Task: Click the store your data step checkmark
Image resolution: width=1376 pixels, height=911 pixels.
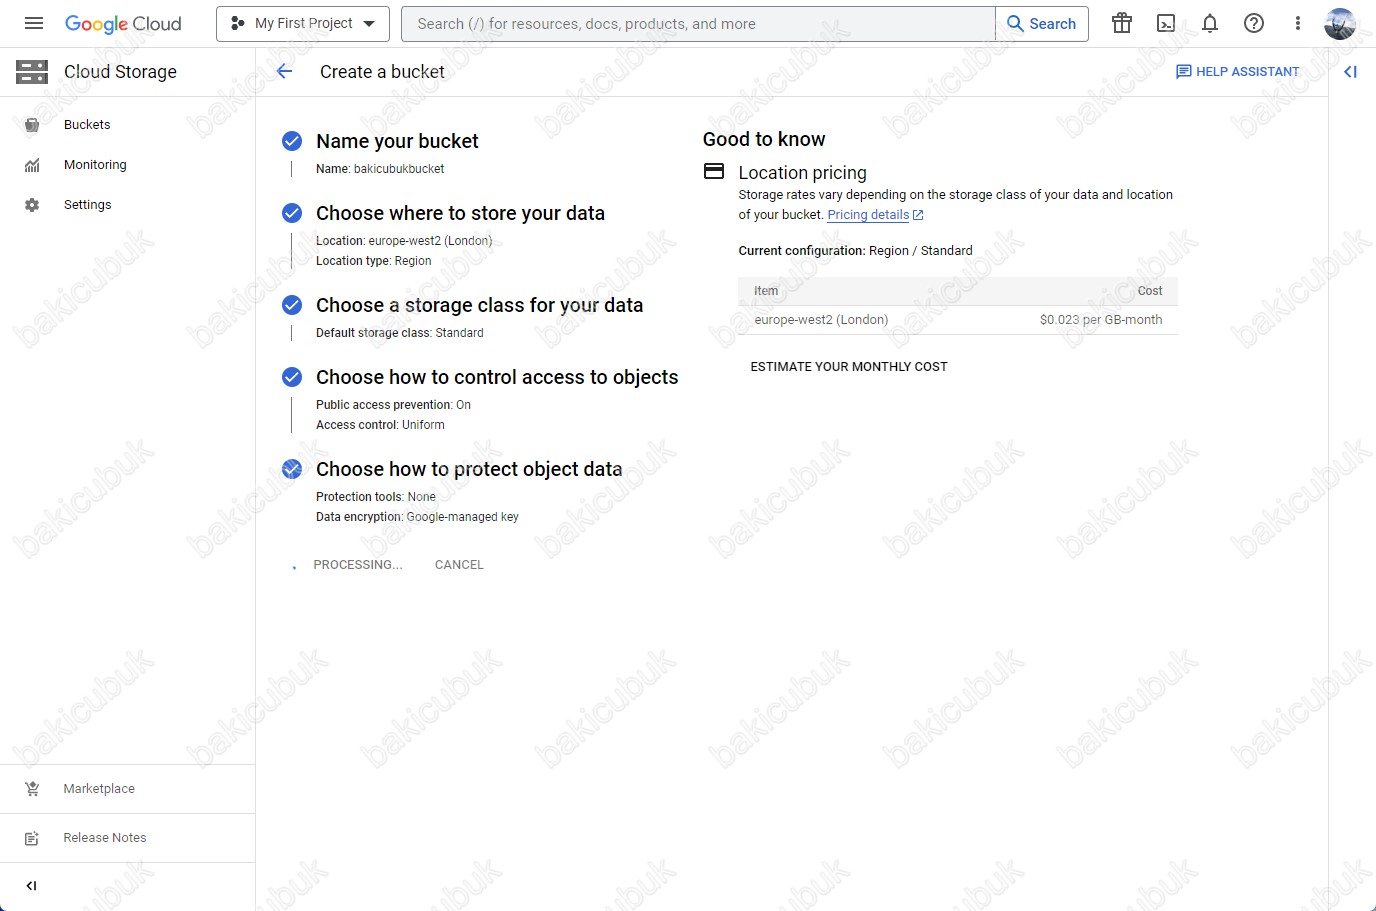Action: pyautogui.click(x=292, y=213)
